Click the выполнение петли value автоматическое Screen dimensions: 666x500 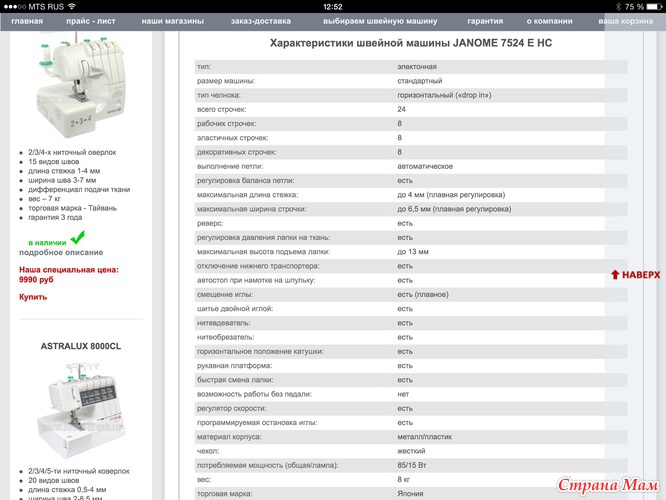pos(425,166)
